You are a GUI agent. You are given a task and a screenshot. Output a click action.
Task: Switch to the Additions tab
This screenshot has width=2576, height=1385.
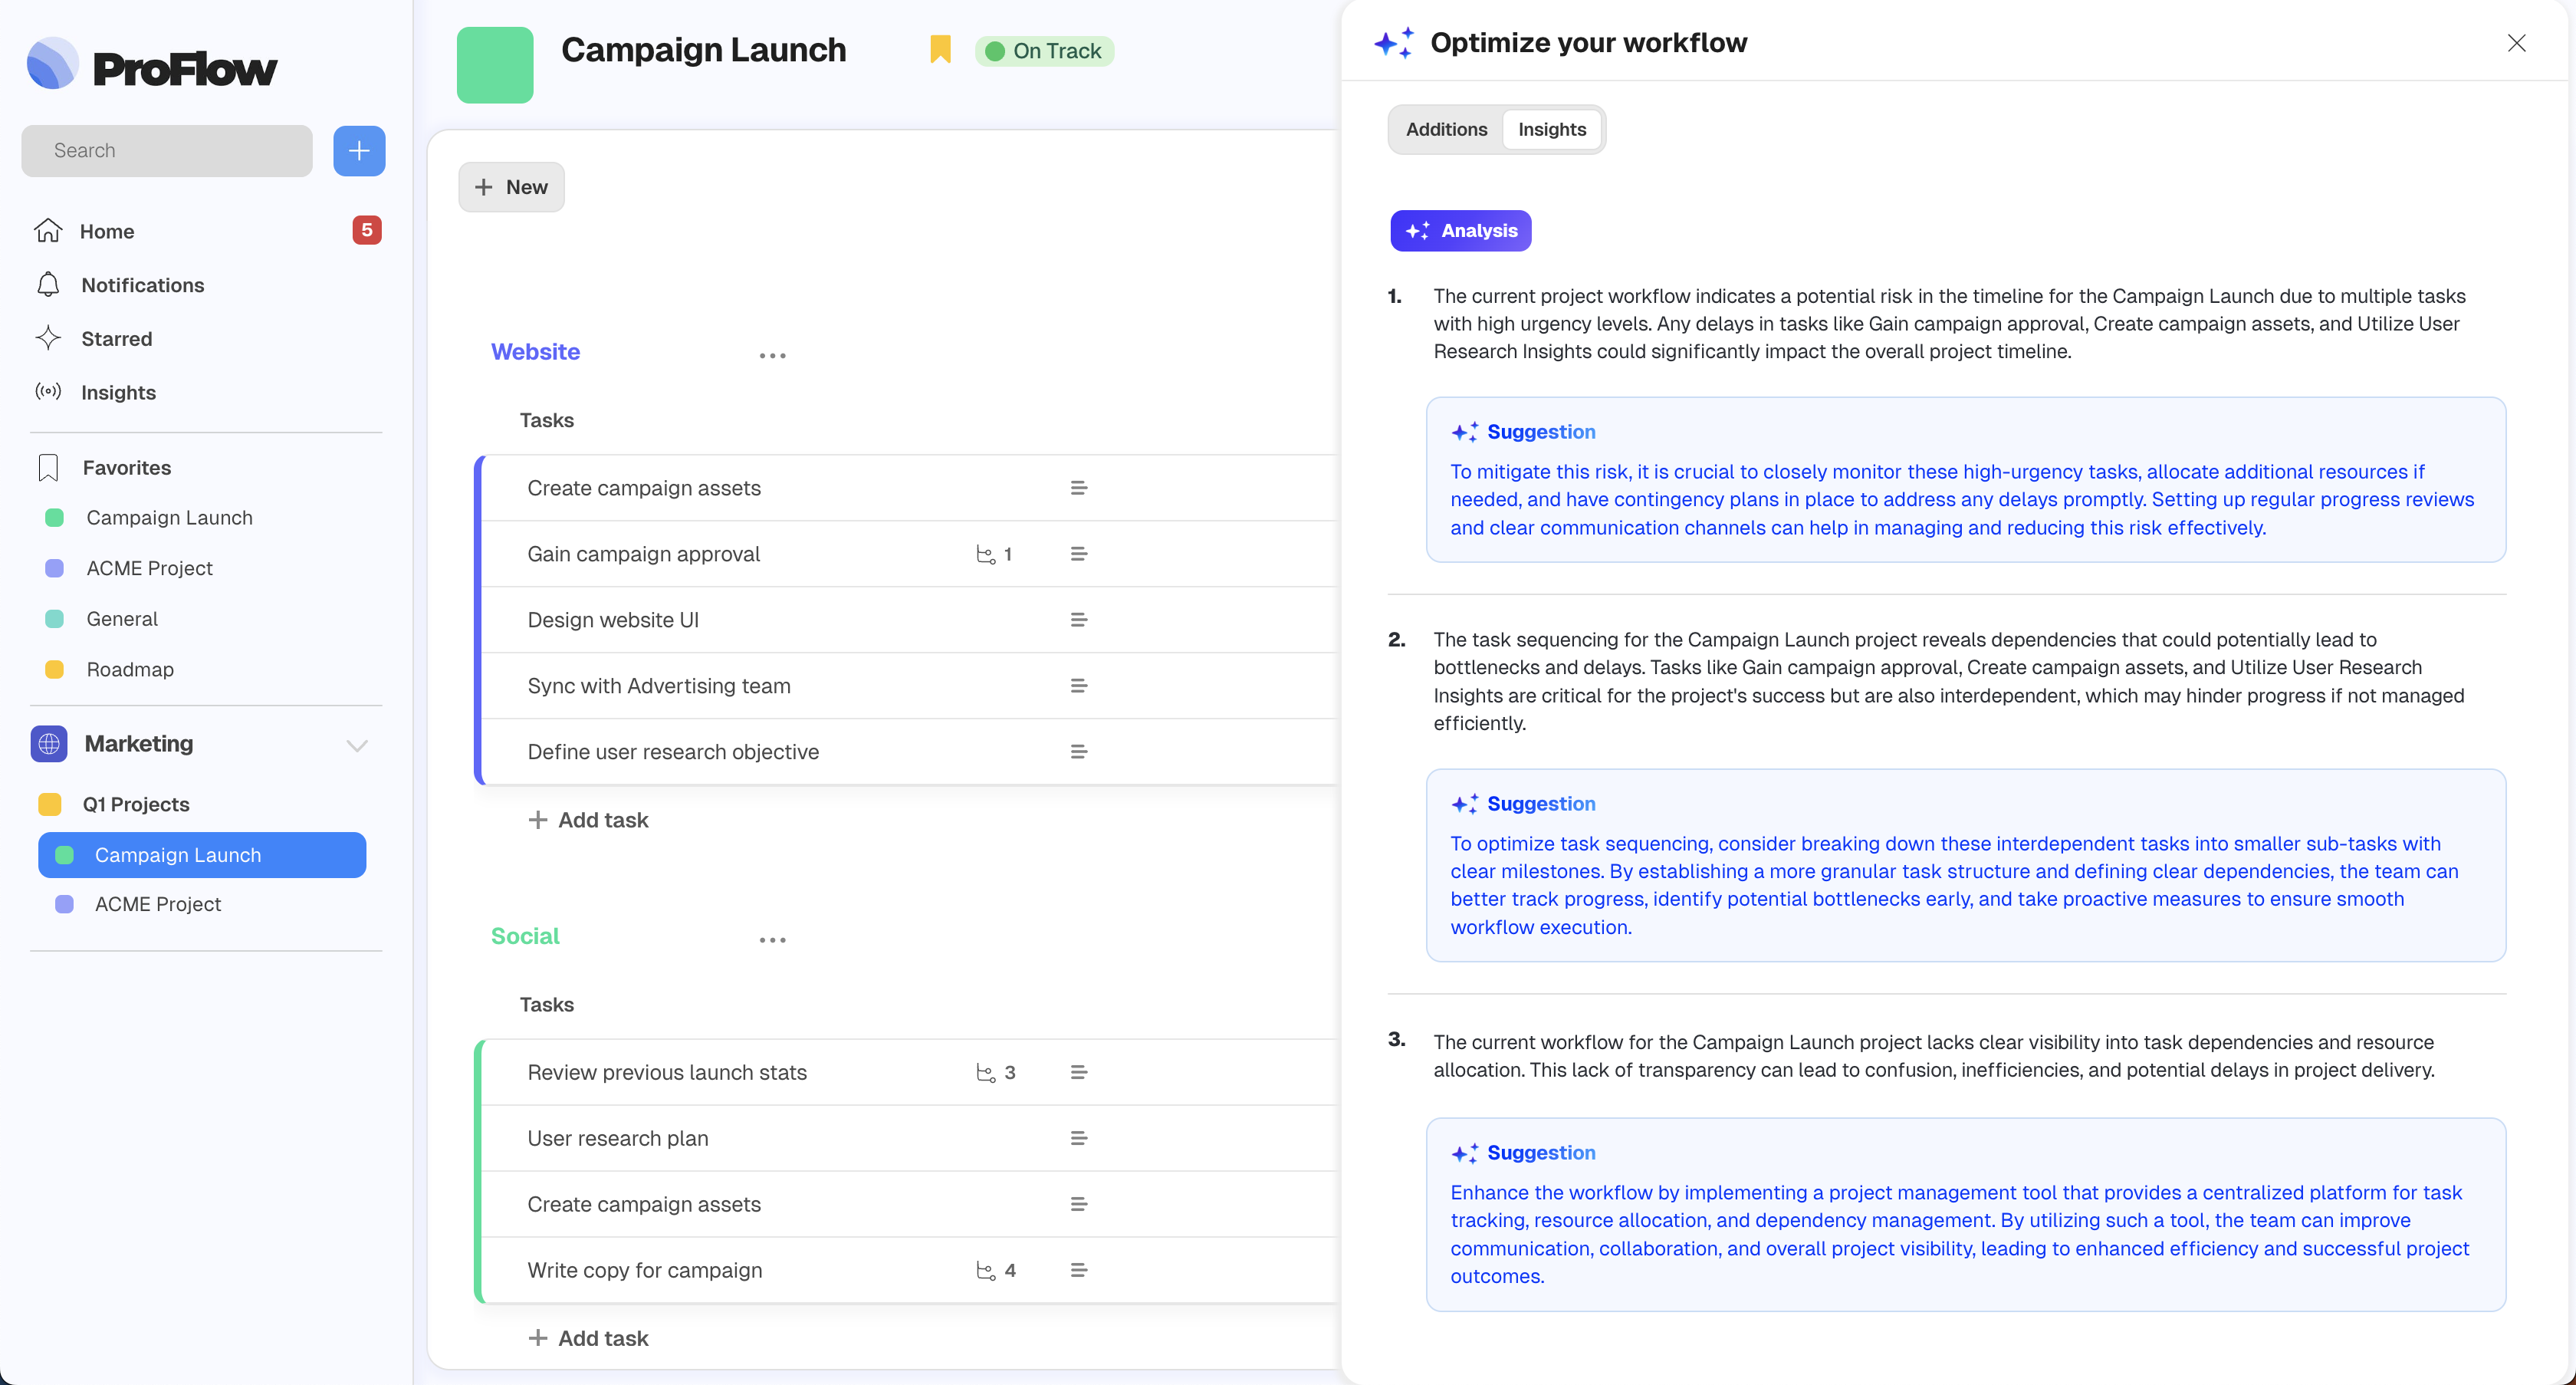click(1445, 129)
